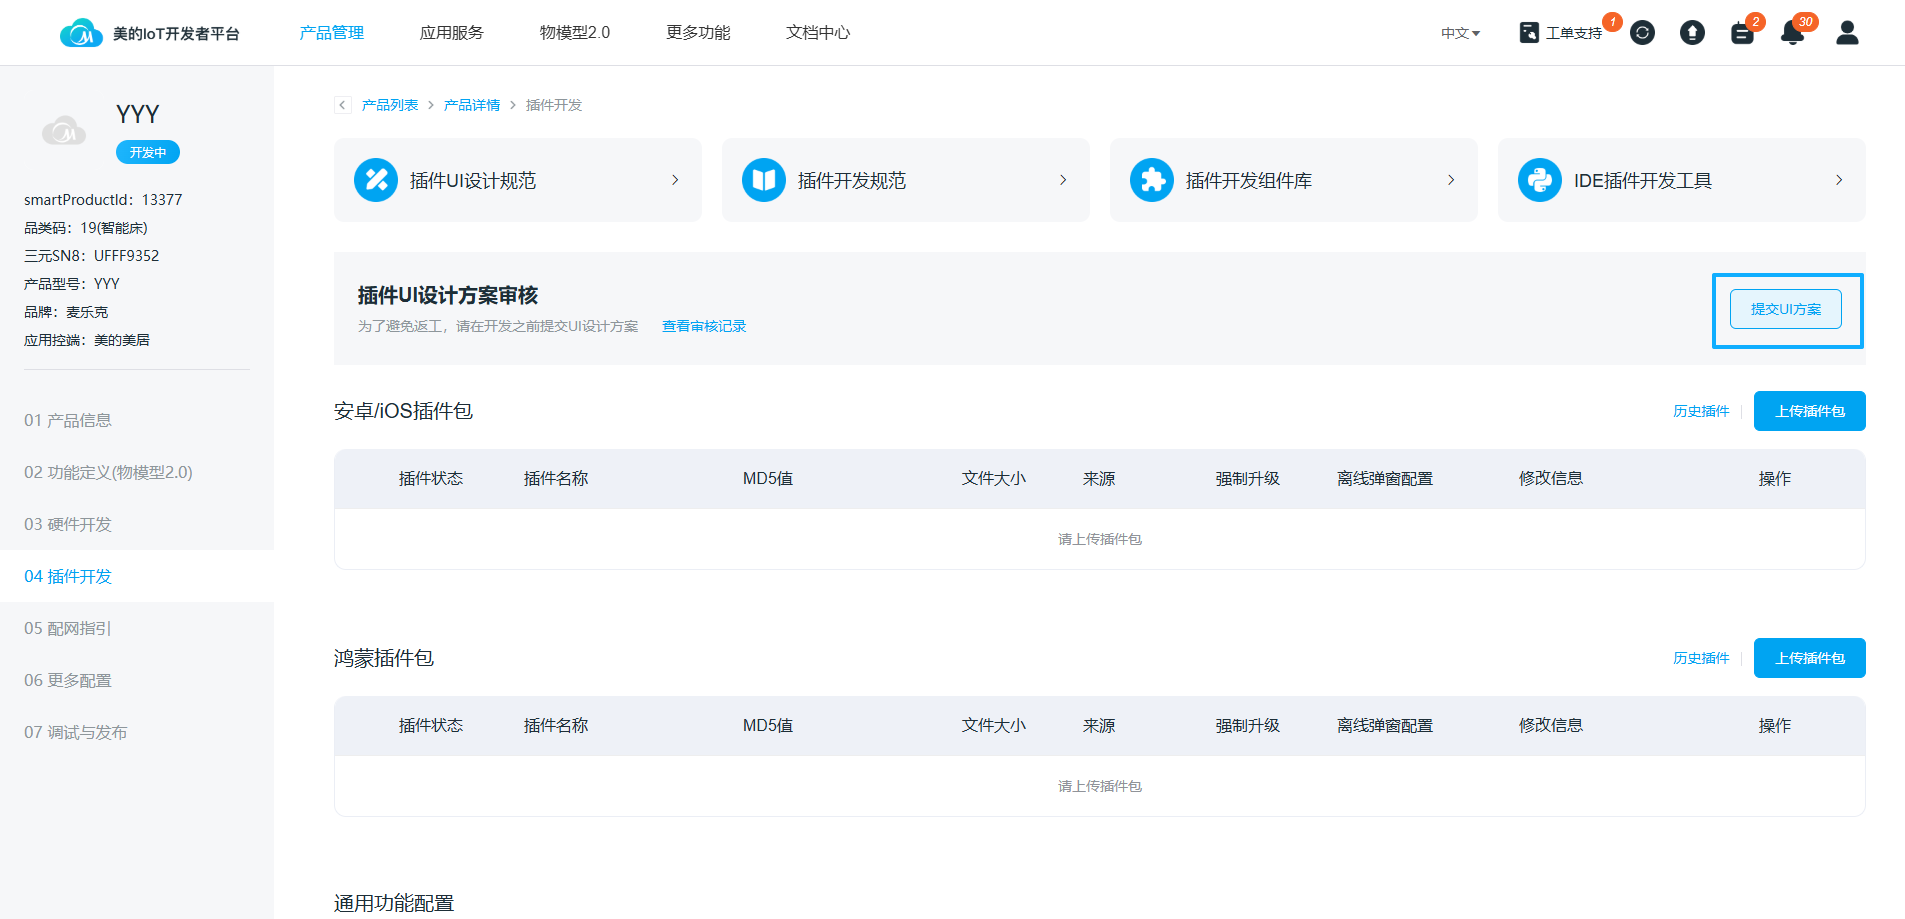Switch to the 应用服务 menu

coord(451,33)
